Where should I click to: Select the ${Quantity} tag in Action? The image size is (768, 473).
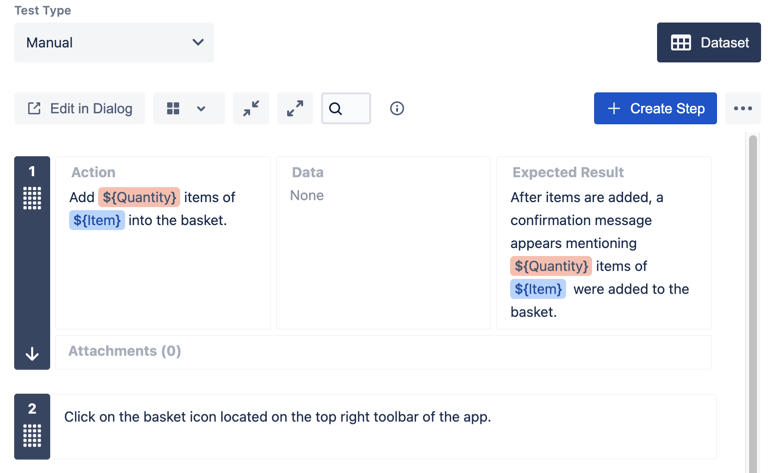(x=139, y=197)
